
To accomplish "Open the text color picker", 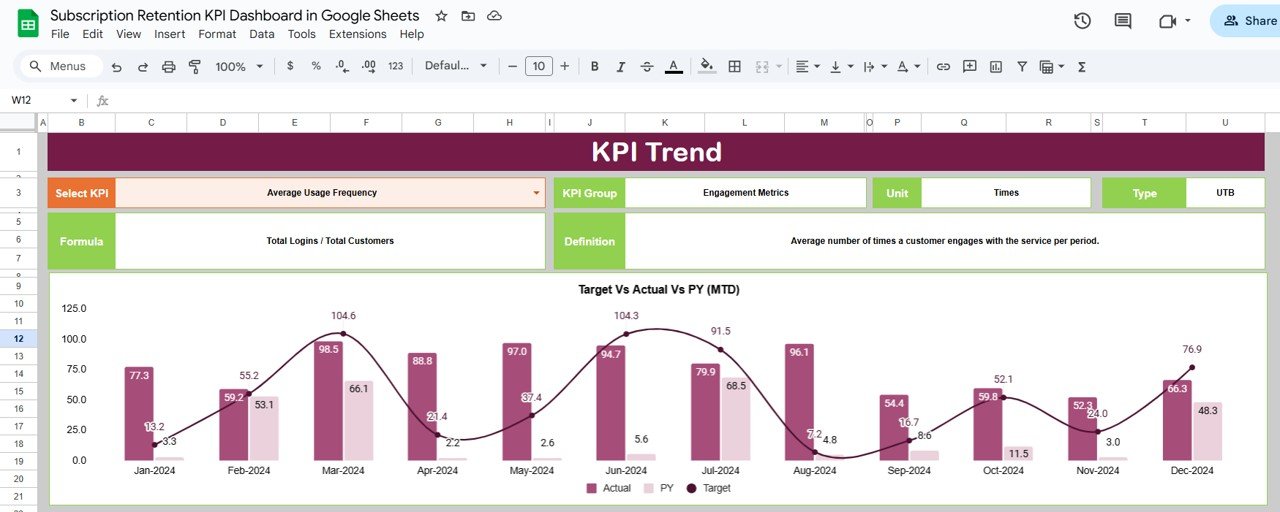I will (x=674, y=66).
